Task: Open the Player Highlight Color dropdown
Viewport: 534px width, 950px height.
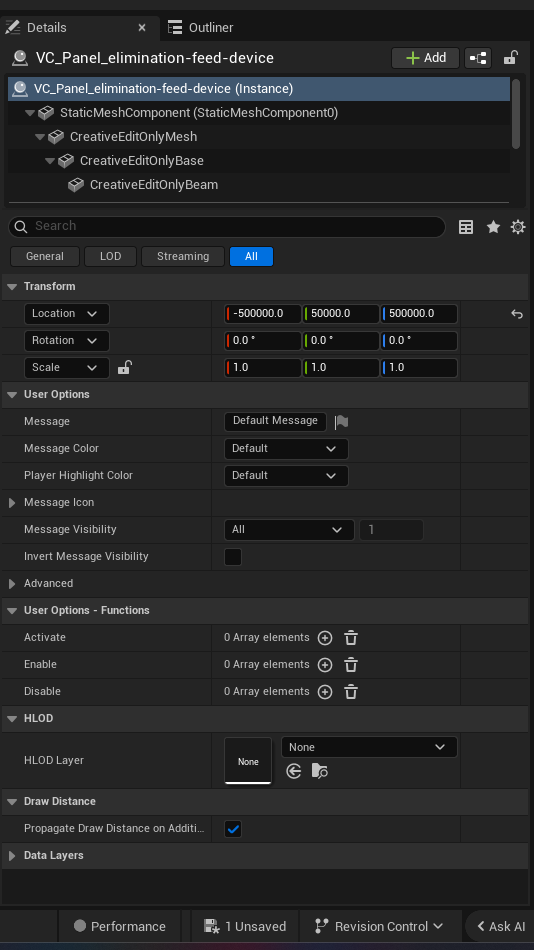Action: pos(286,476)
